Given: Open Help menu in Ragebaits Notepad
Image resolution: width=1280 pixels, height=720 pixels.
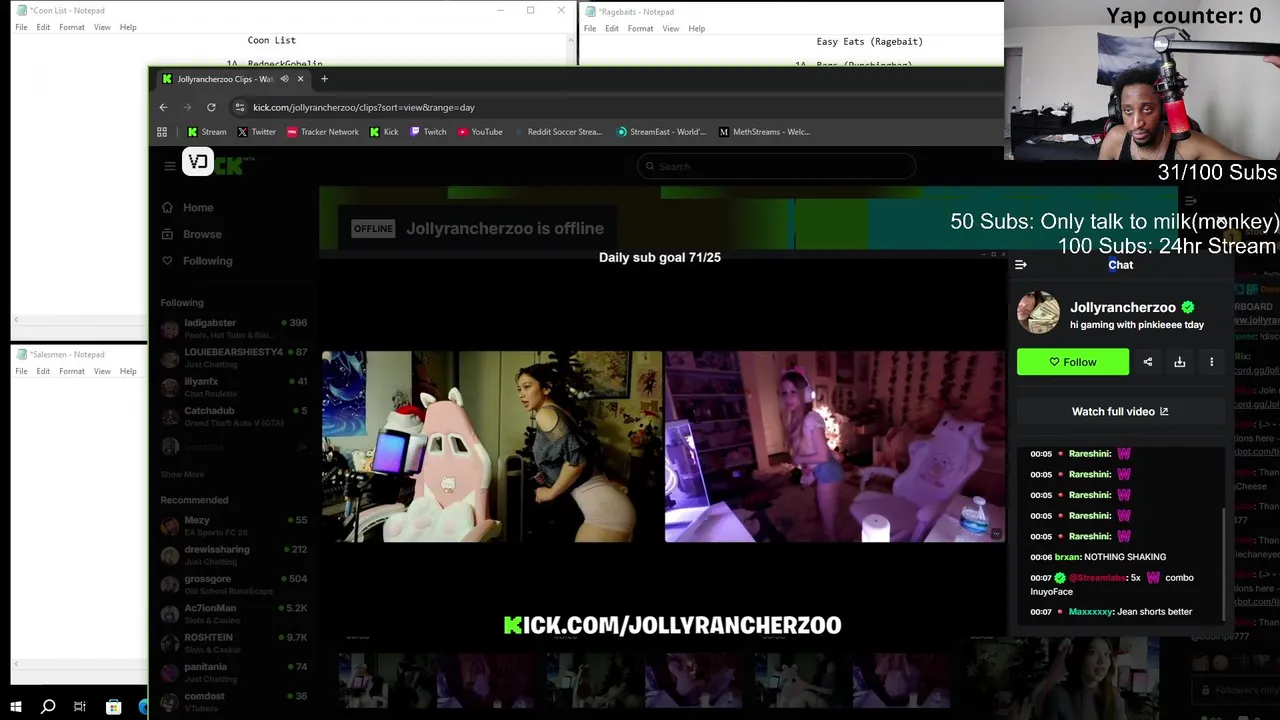Looking at the screenshot, I should point(697,28).
